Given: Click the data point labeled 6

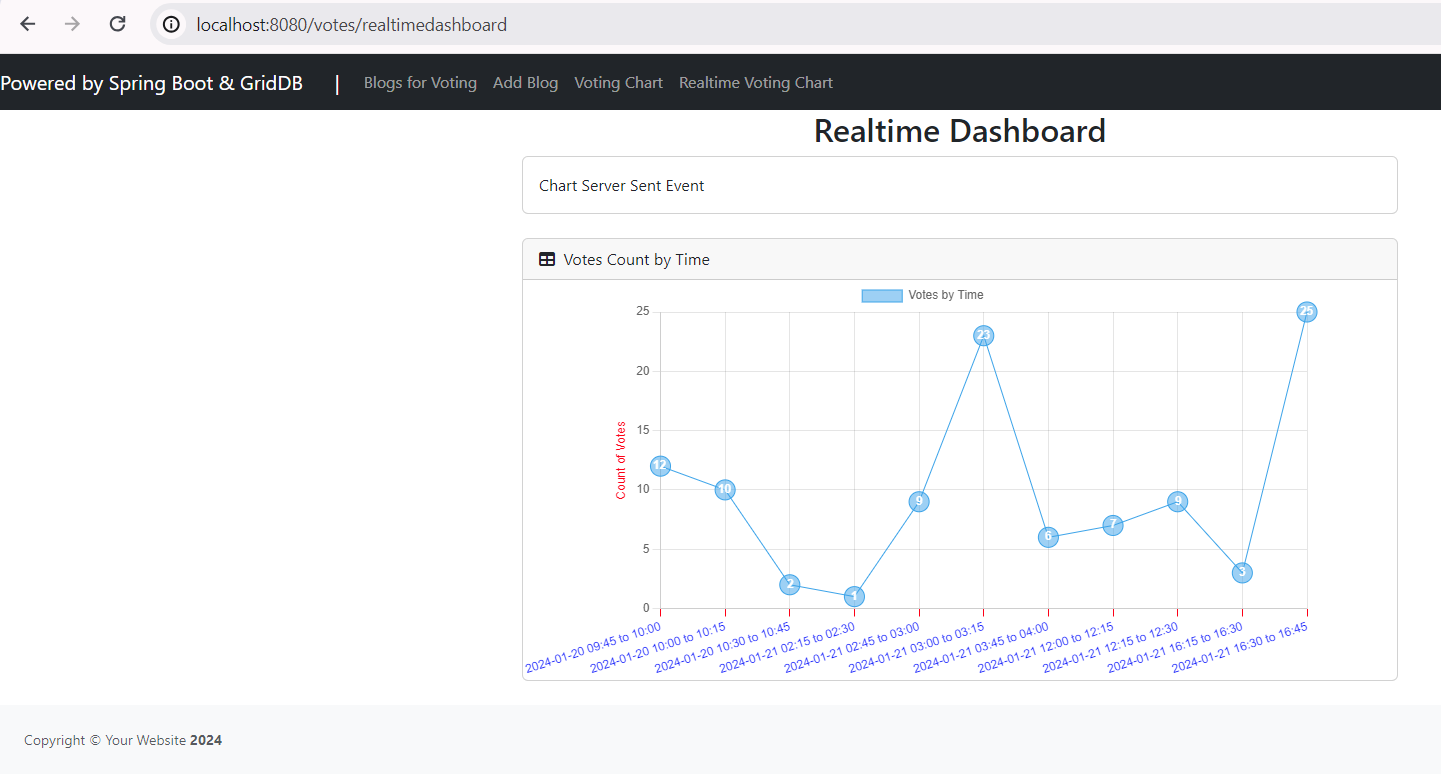Looking at the screenshot, I should [x=1048, y=537].
